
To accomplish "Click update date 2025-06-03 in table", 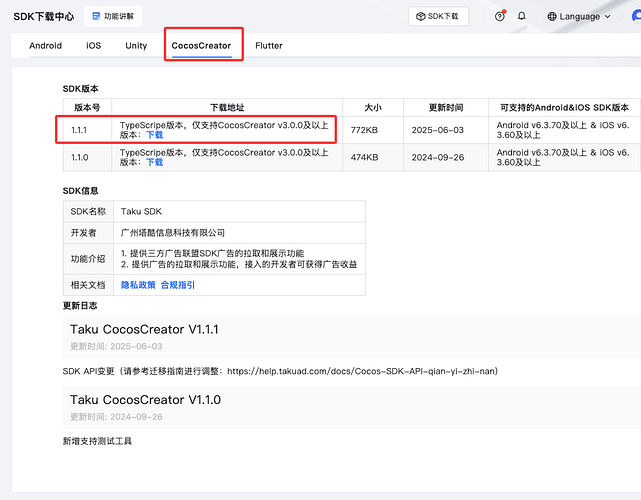I will [438, 130].
